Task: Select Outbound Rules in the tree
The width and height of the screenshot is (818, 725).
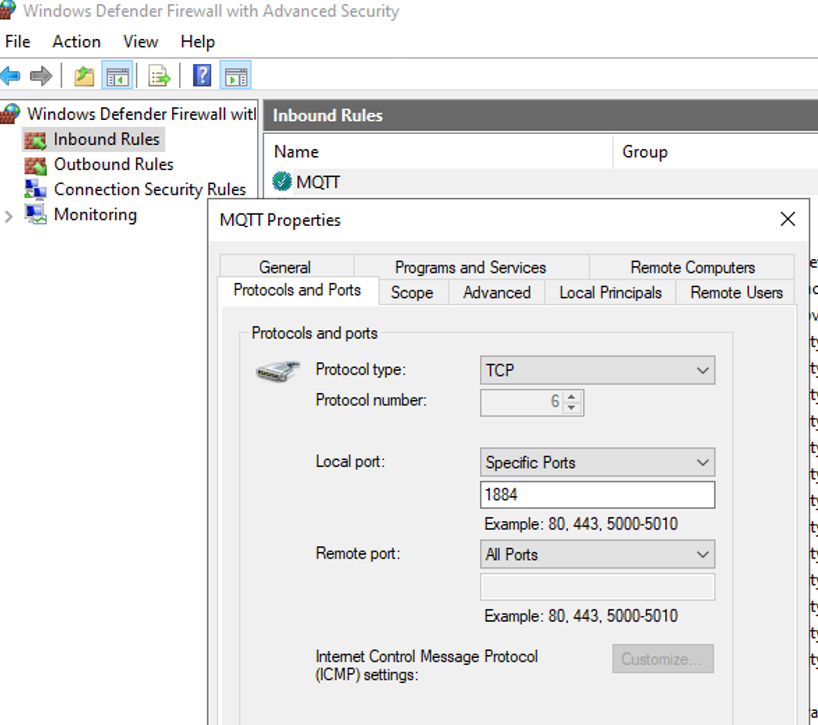Action: (114, 165)
